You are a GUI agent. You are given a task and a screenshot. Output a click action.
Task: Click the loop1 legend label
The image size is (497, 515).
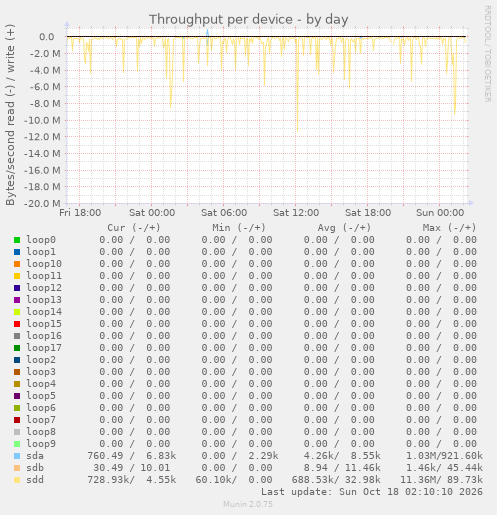[41, 252]
